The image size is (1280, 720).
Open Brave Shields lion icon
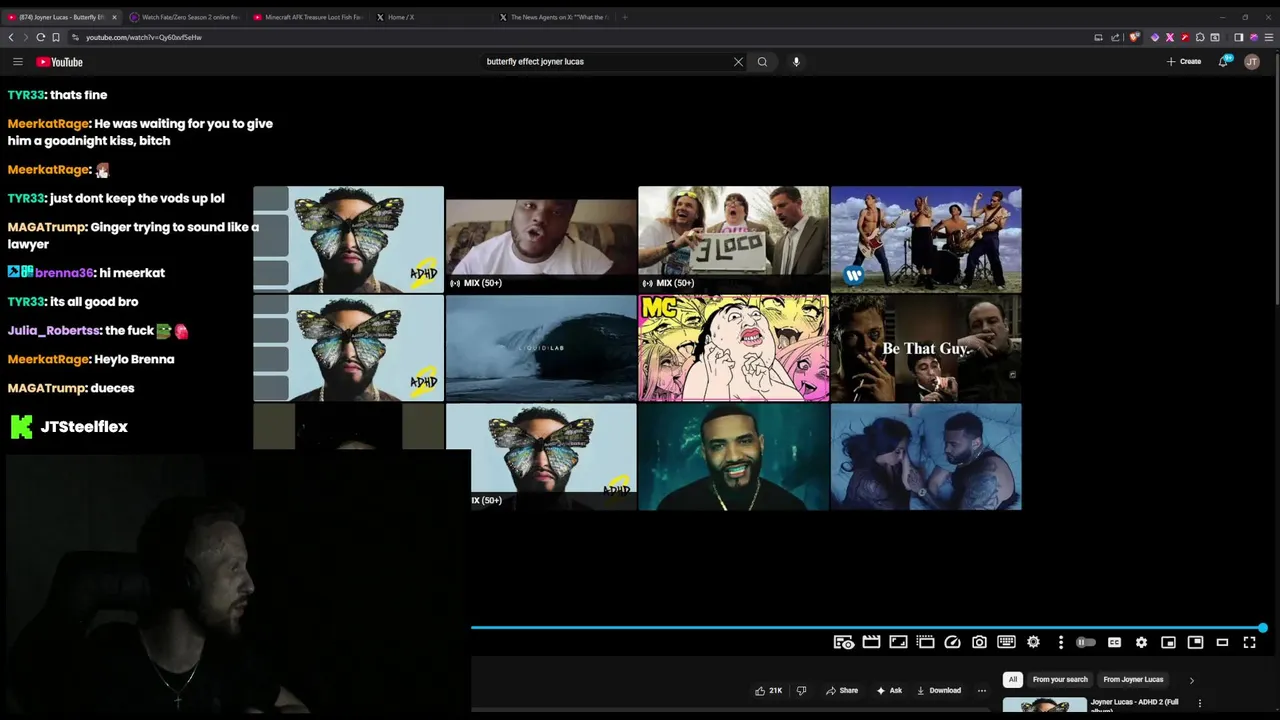click(1134, 37)
